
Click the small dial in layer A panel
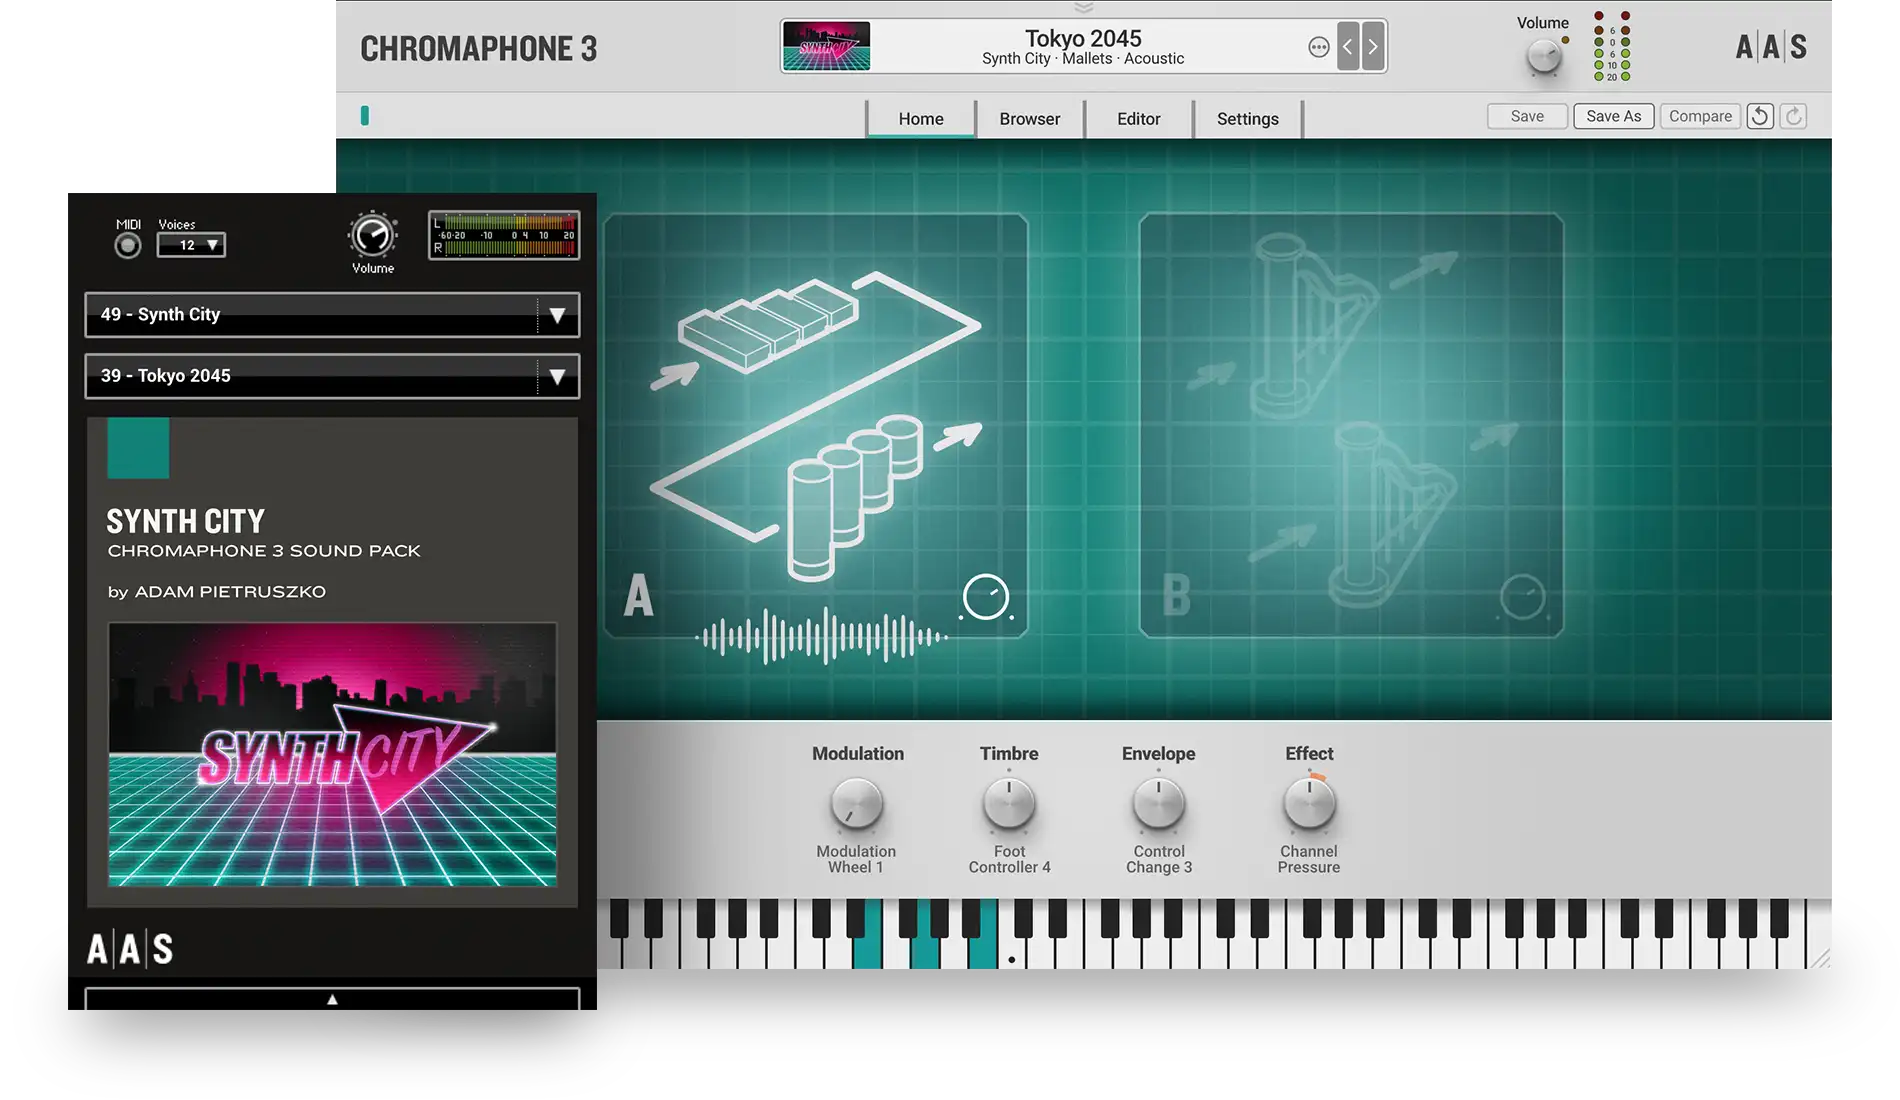tap(986, 598)
